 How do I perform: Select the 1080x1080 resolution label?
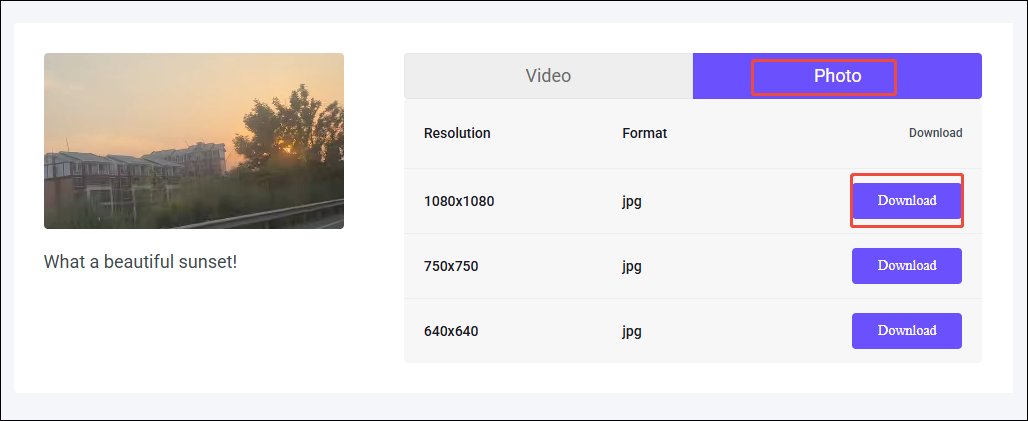[x=459, y=201]
